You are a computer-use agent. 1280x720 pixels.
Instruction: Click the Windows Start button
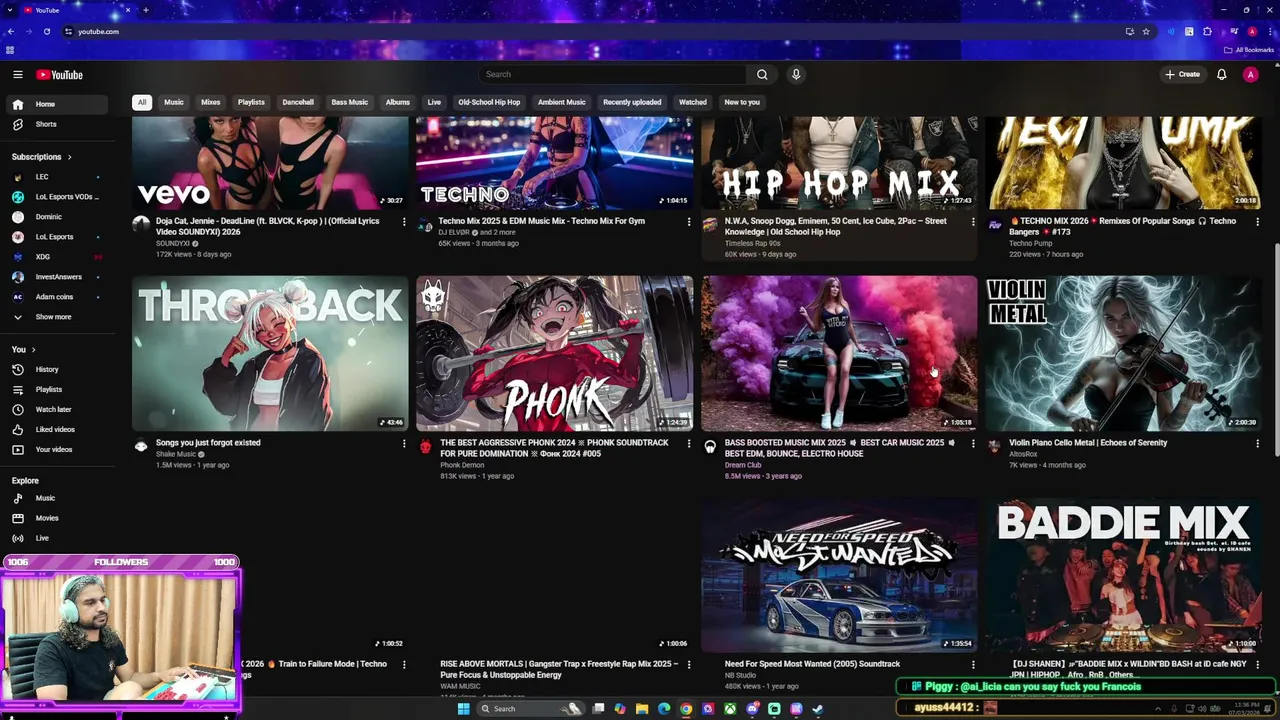tap(463, 709)
